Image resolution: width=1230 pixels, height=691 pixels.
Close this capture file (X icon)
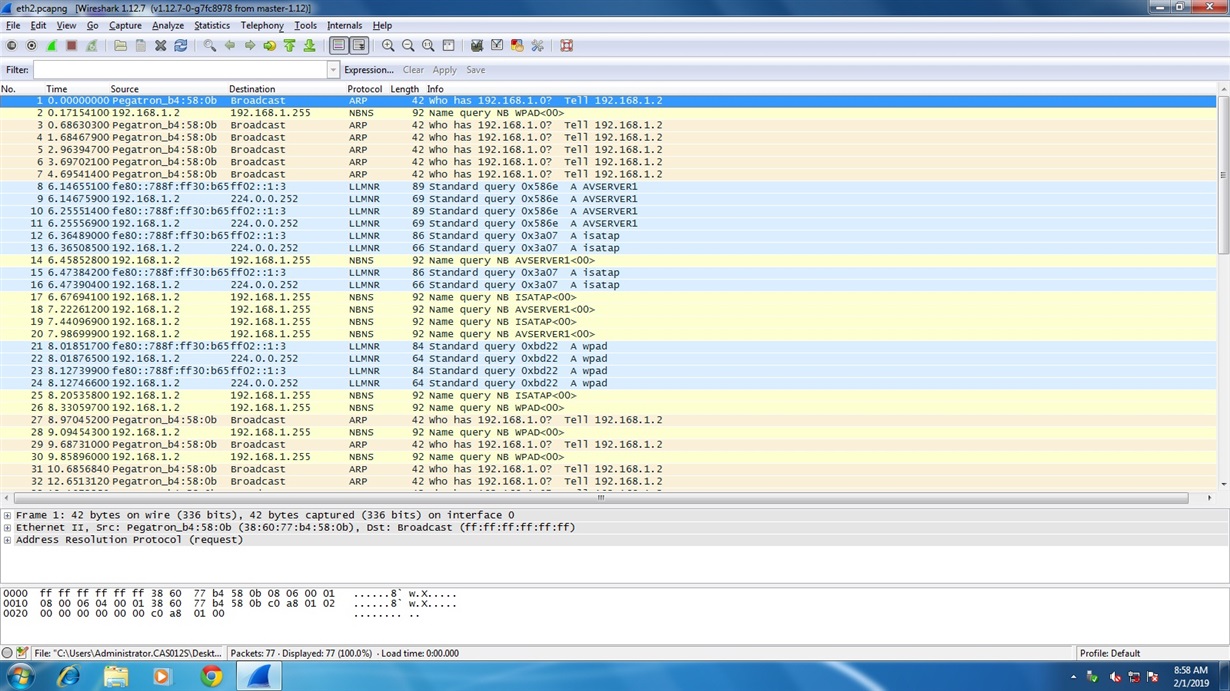[160, 46]
